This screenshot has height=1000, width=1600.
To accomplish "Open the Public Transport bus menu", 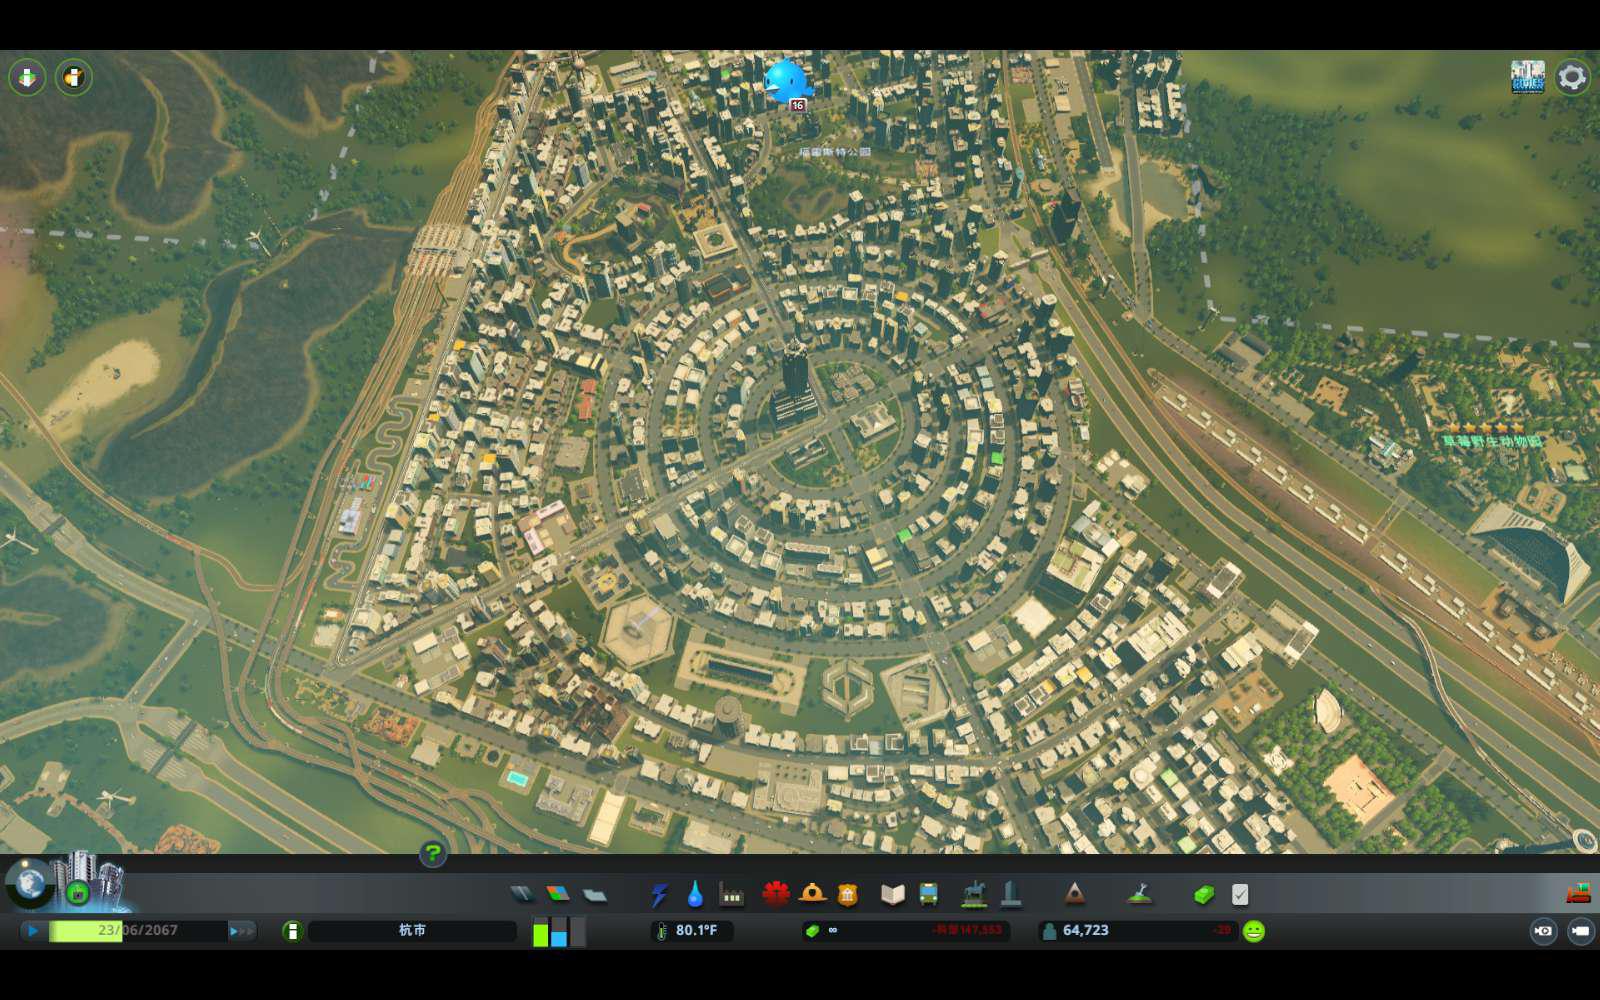I will (x=929, y=894).
